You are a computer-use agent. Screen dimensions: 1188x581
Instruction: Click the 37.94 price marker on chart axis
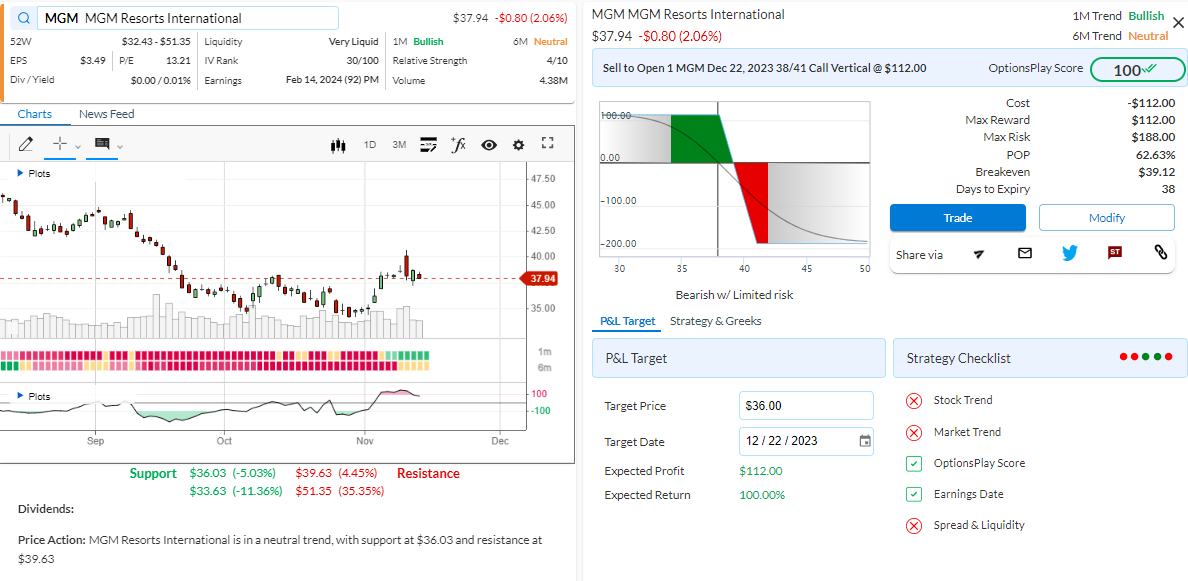click(540, 279)
